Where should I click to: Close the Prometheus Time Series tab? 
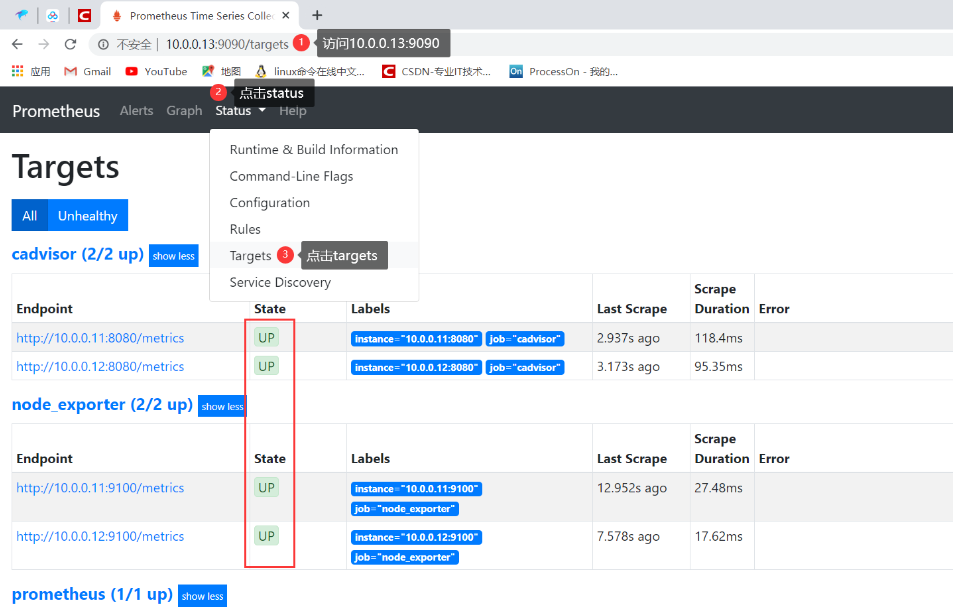[x=286, y=15]
